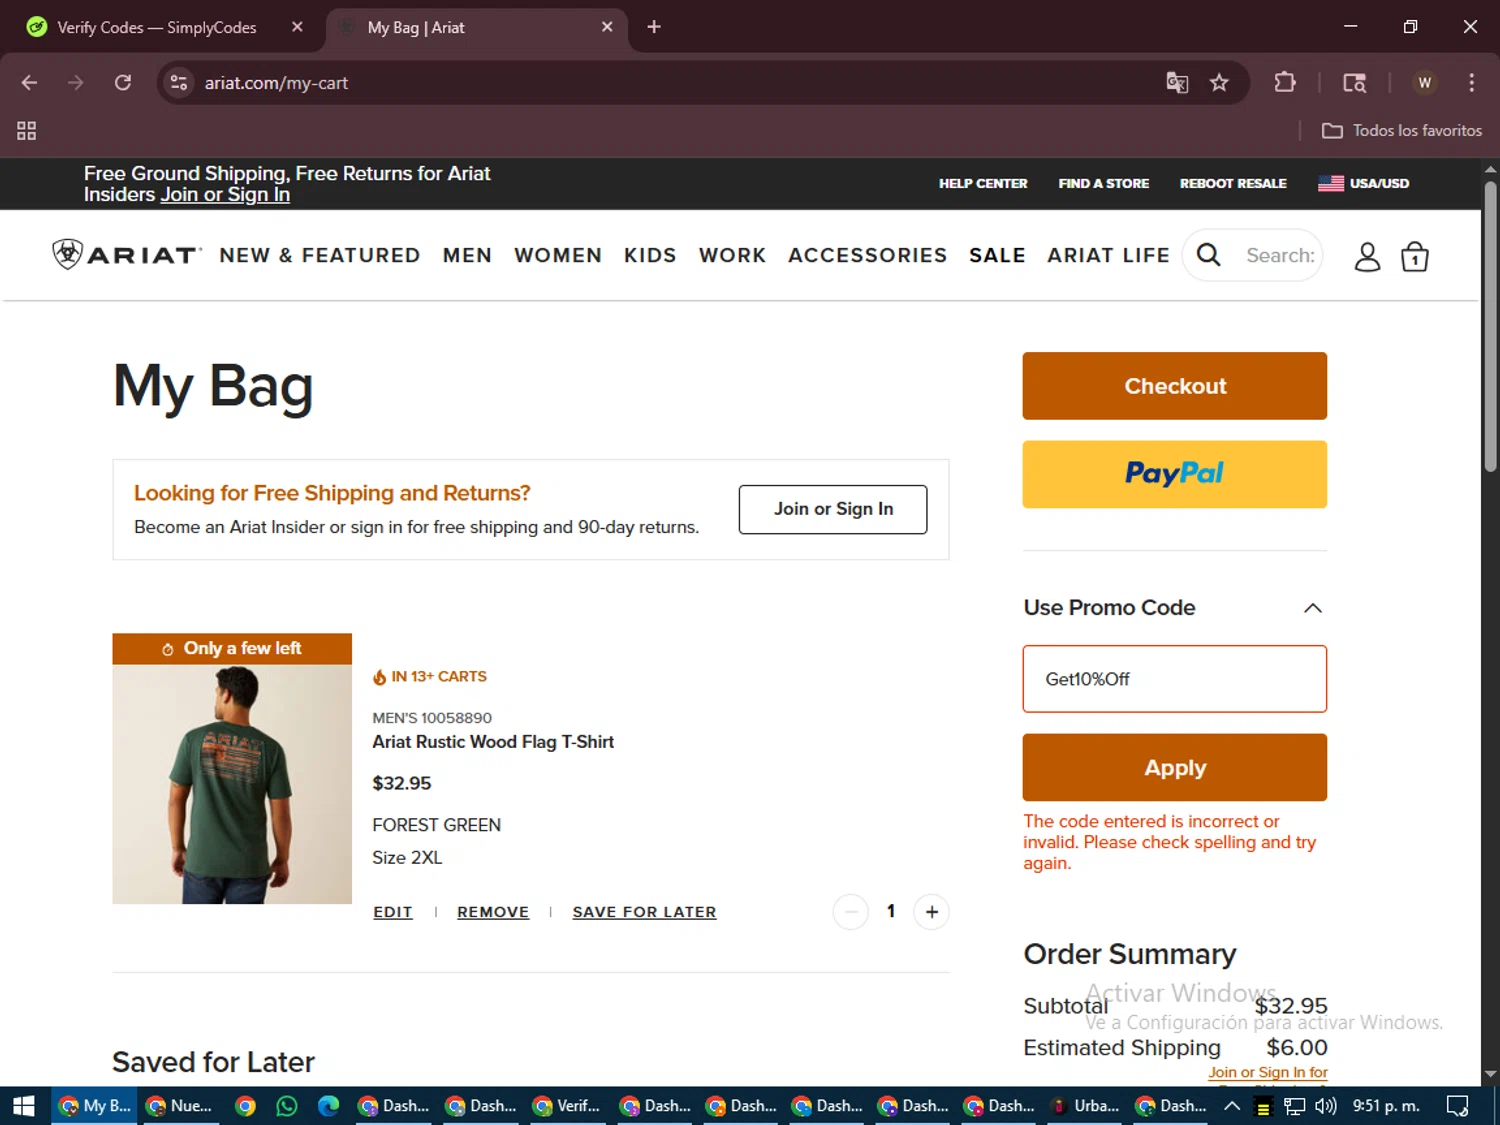Open the Windows Start menu

24,1106
